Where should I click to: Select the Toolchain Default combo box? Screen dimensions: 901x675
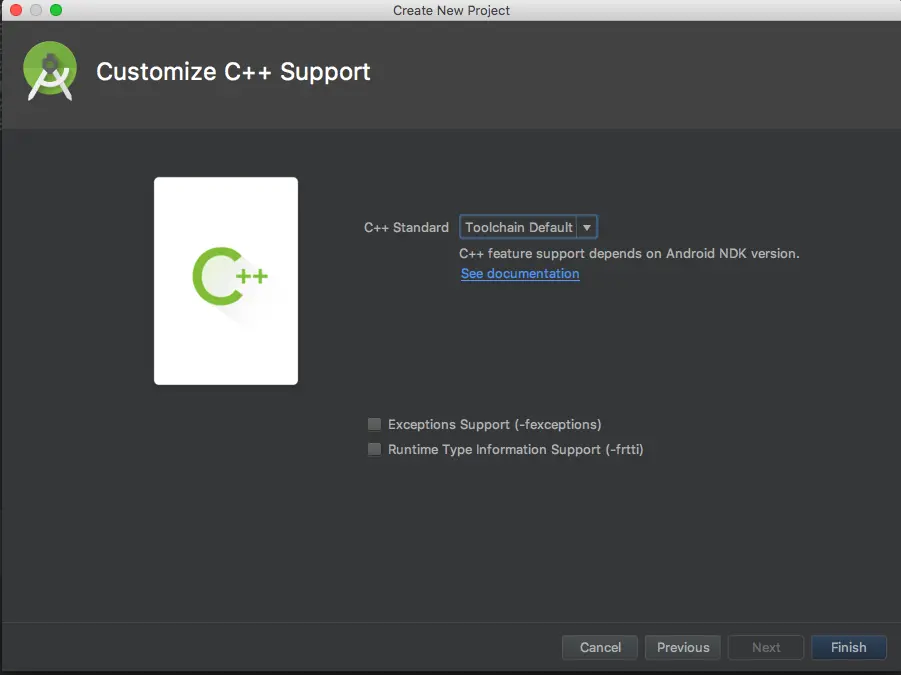pyautogui.click(x=528, y=227)
